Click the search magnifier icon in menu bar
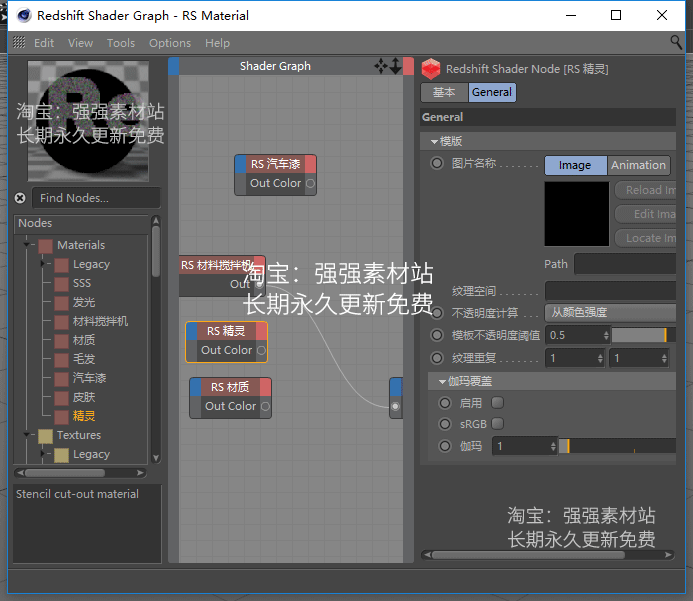693x601 pixels. tap(676, 42)
